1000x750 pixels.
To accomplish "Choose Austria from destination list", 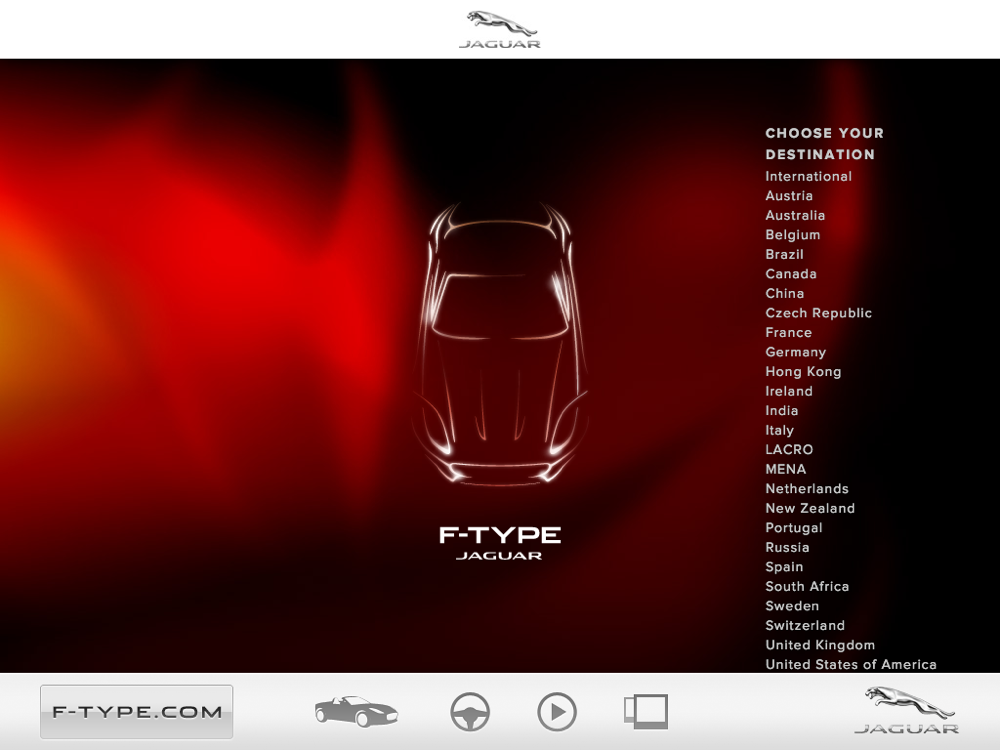I will [x=789, y=196].
